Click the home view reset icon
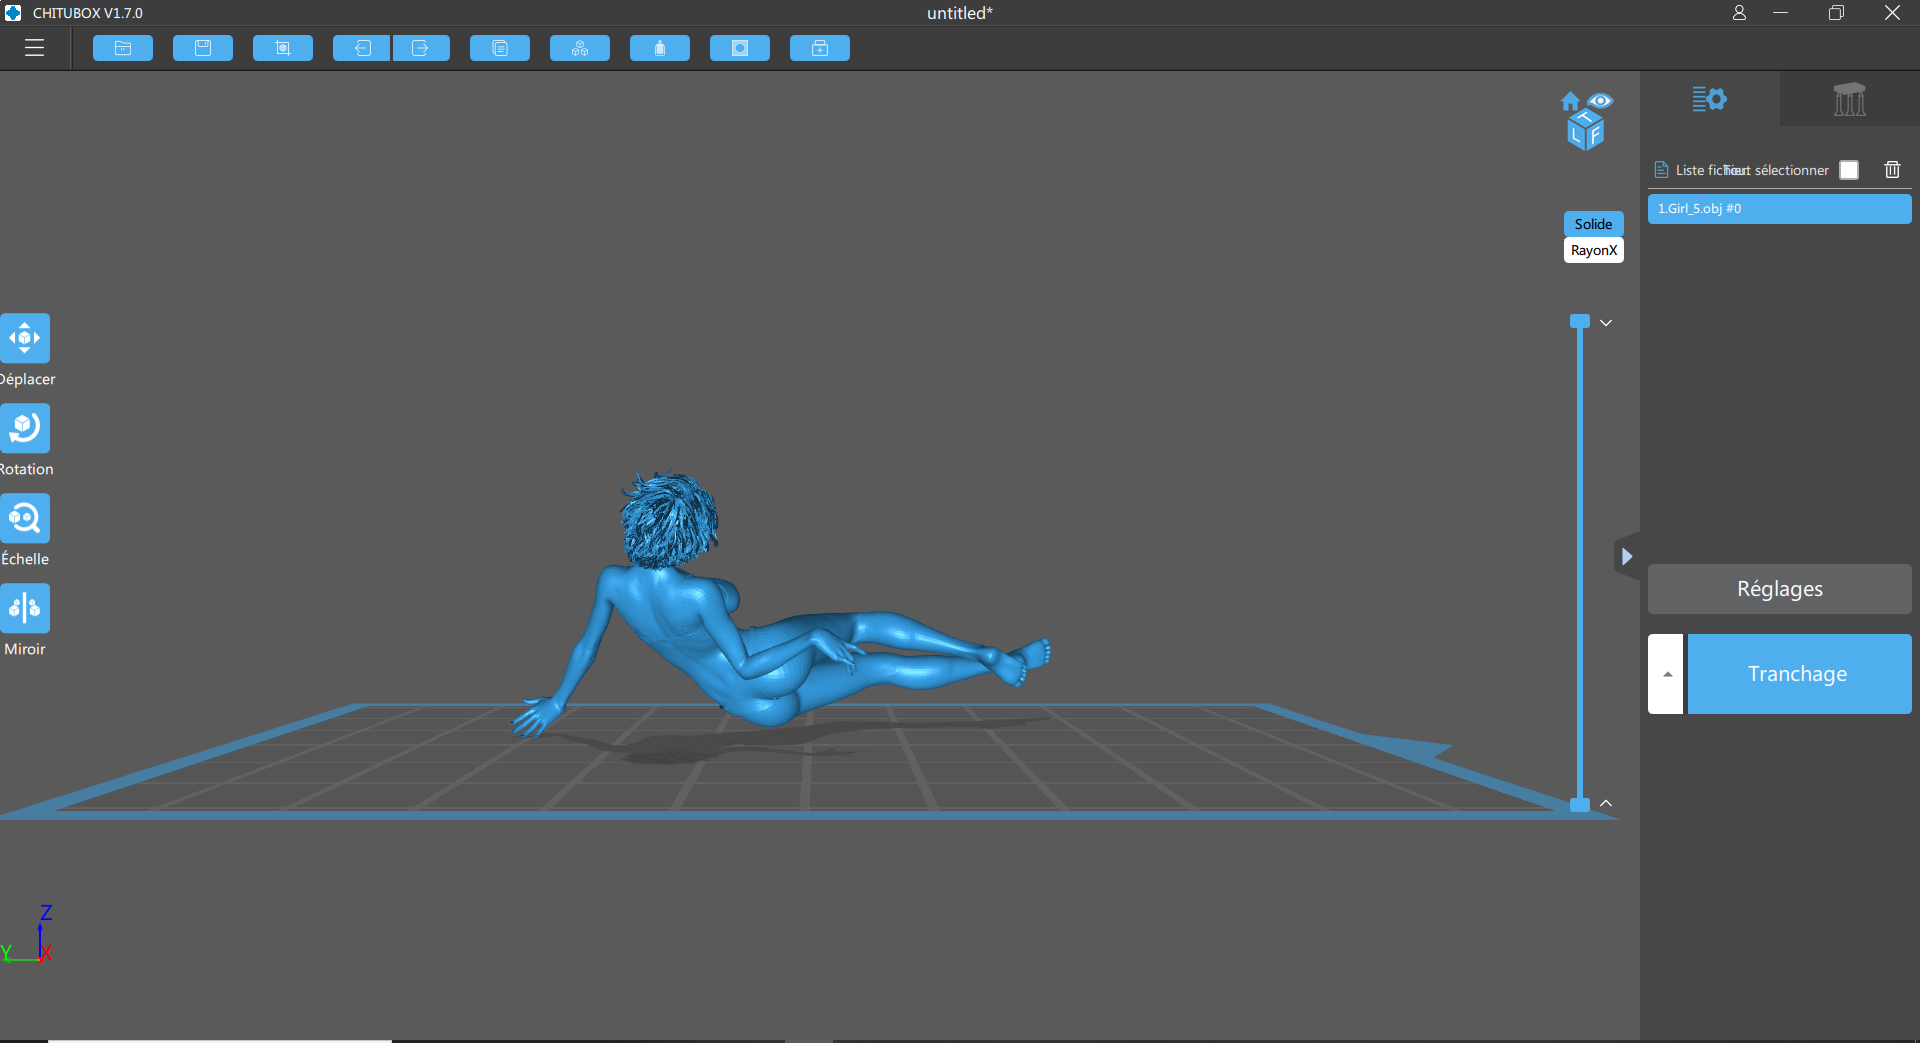 pyautogui.click(x=1570, y=101)
